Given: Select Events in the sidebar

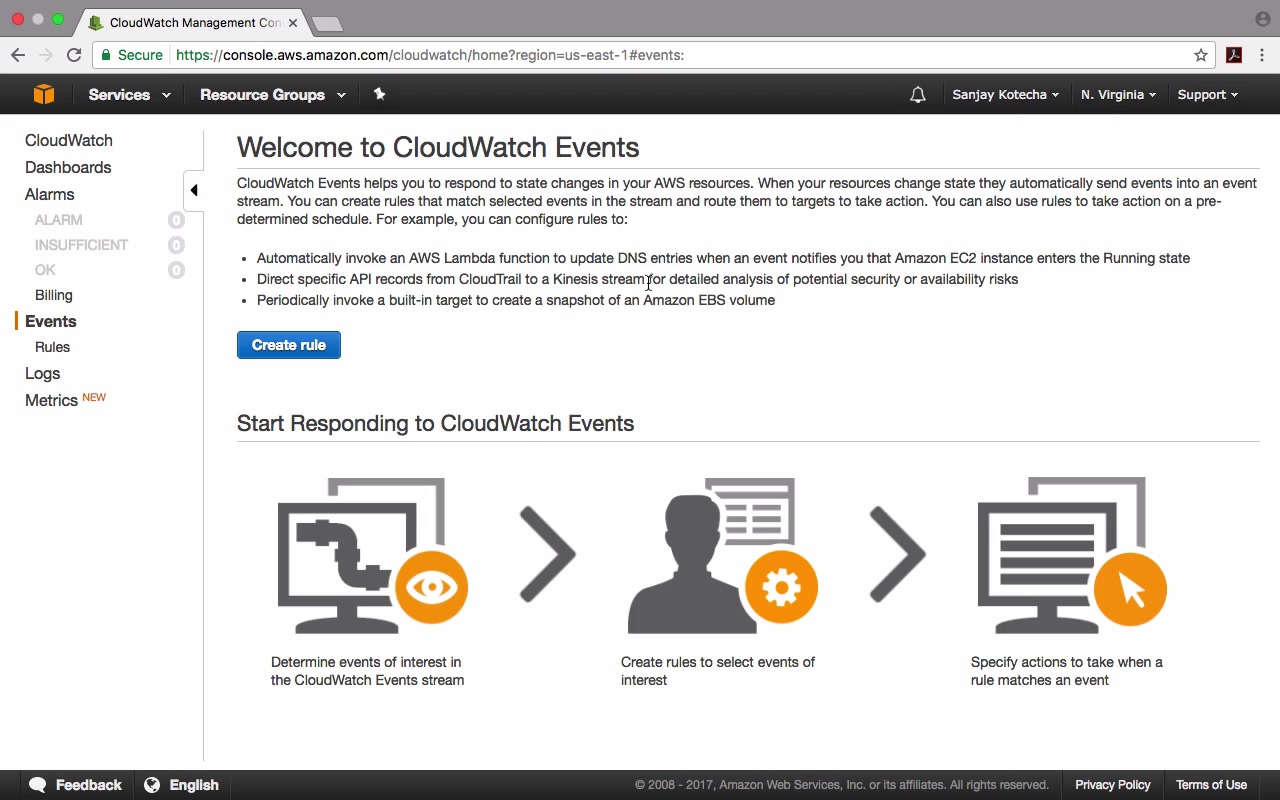Looking at the screenshot, I should tap(51, 321).
